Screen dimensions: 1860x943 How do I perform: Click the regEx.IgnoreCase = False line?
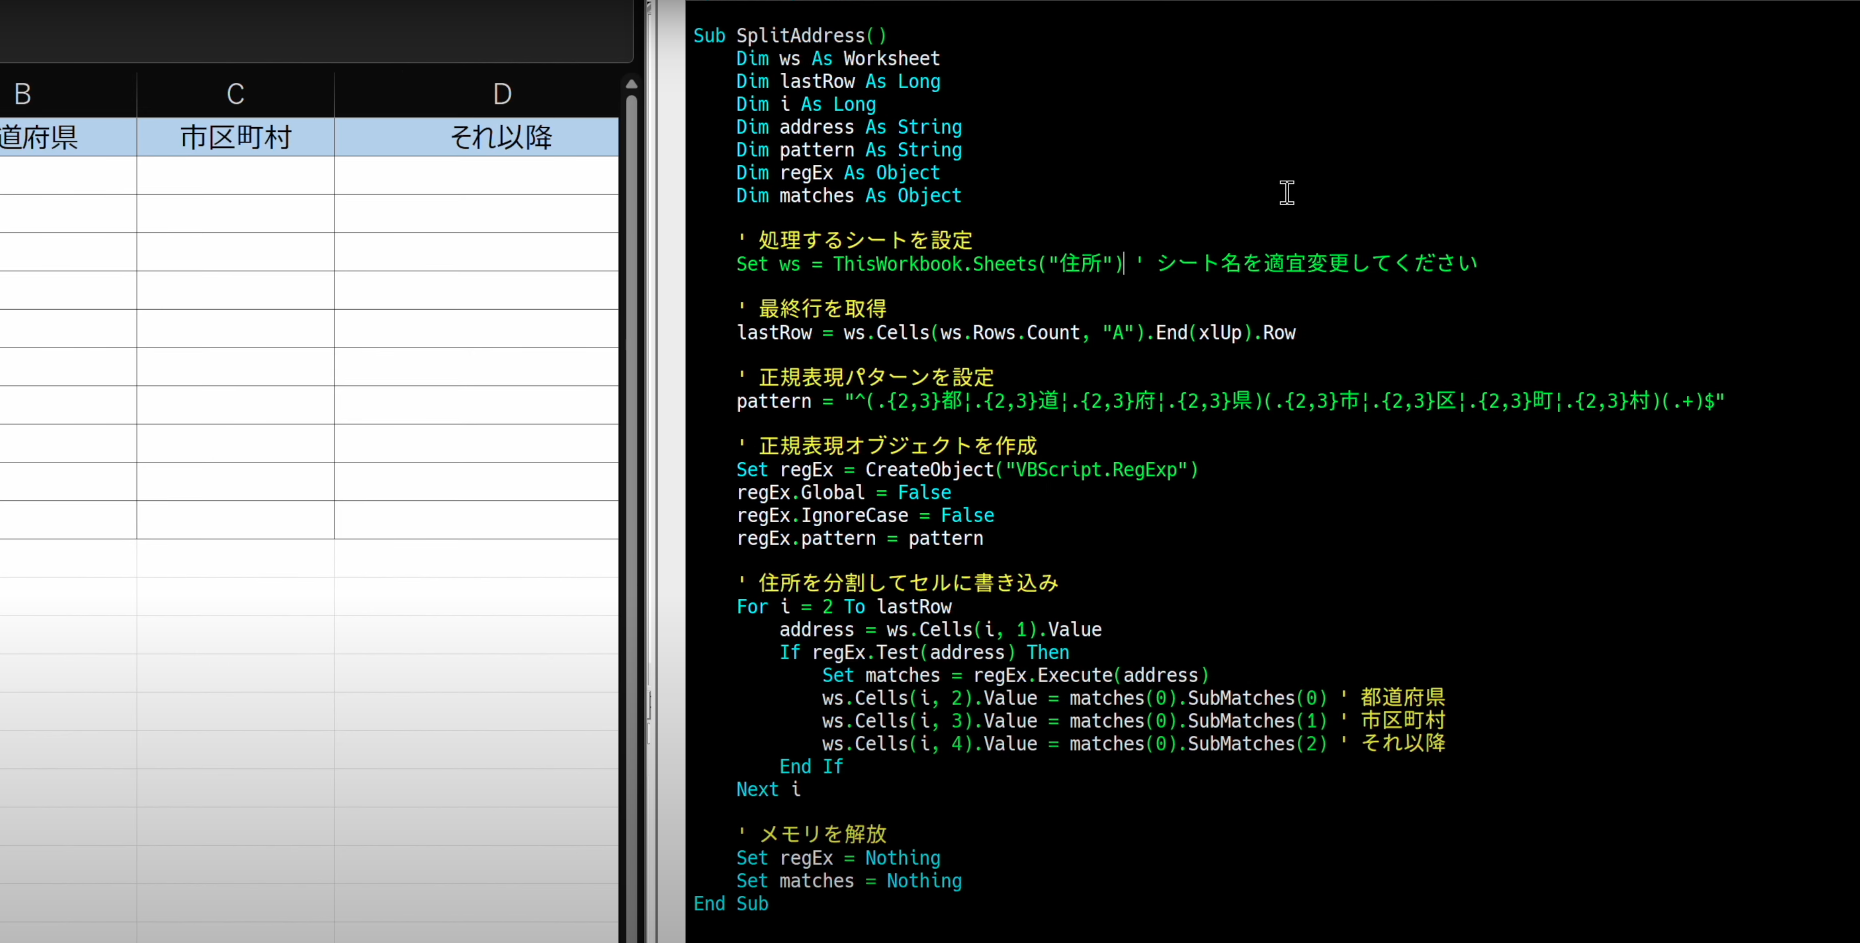[x=865, y=516]
